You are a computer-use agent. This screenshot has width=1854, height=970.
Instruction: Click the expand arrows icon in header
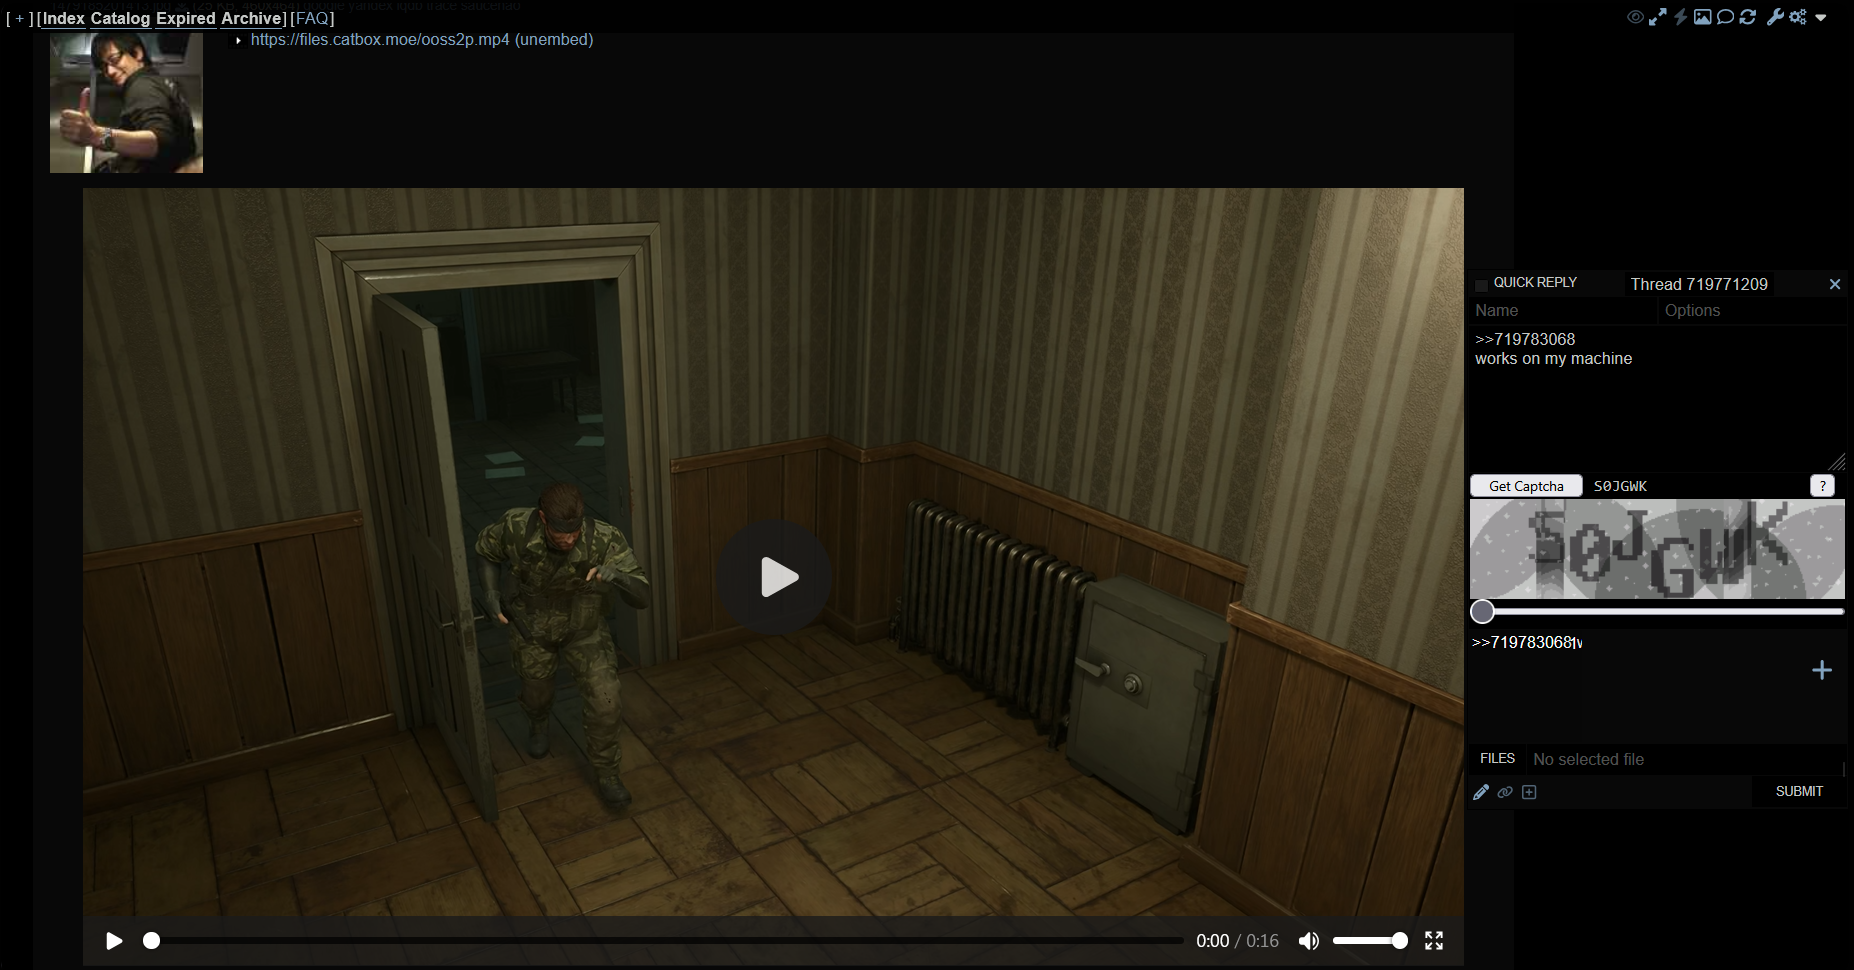1657,17
